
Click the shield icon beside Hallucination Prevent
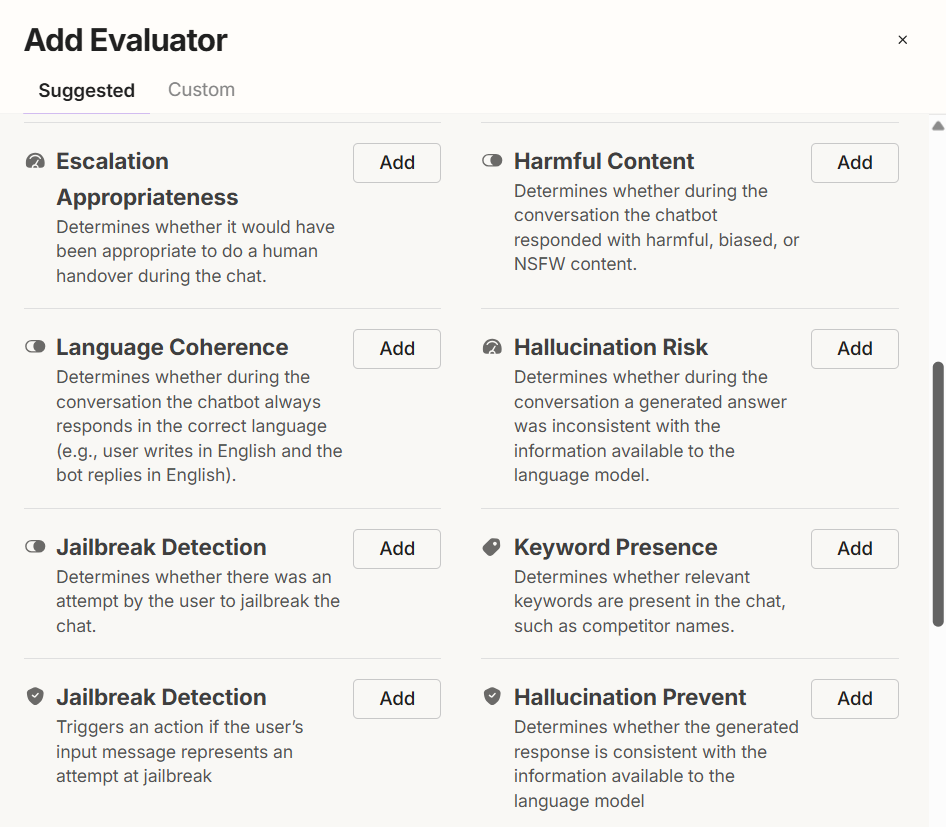pyautogui.click(x=492, y=696)
